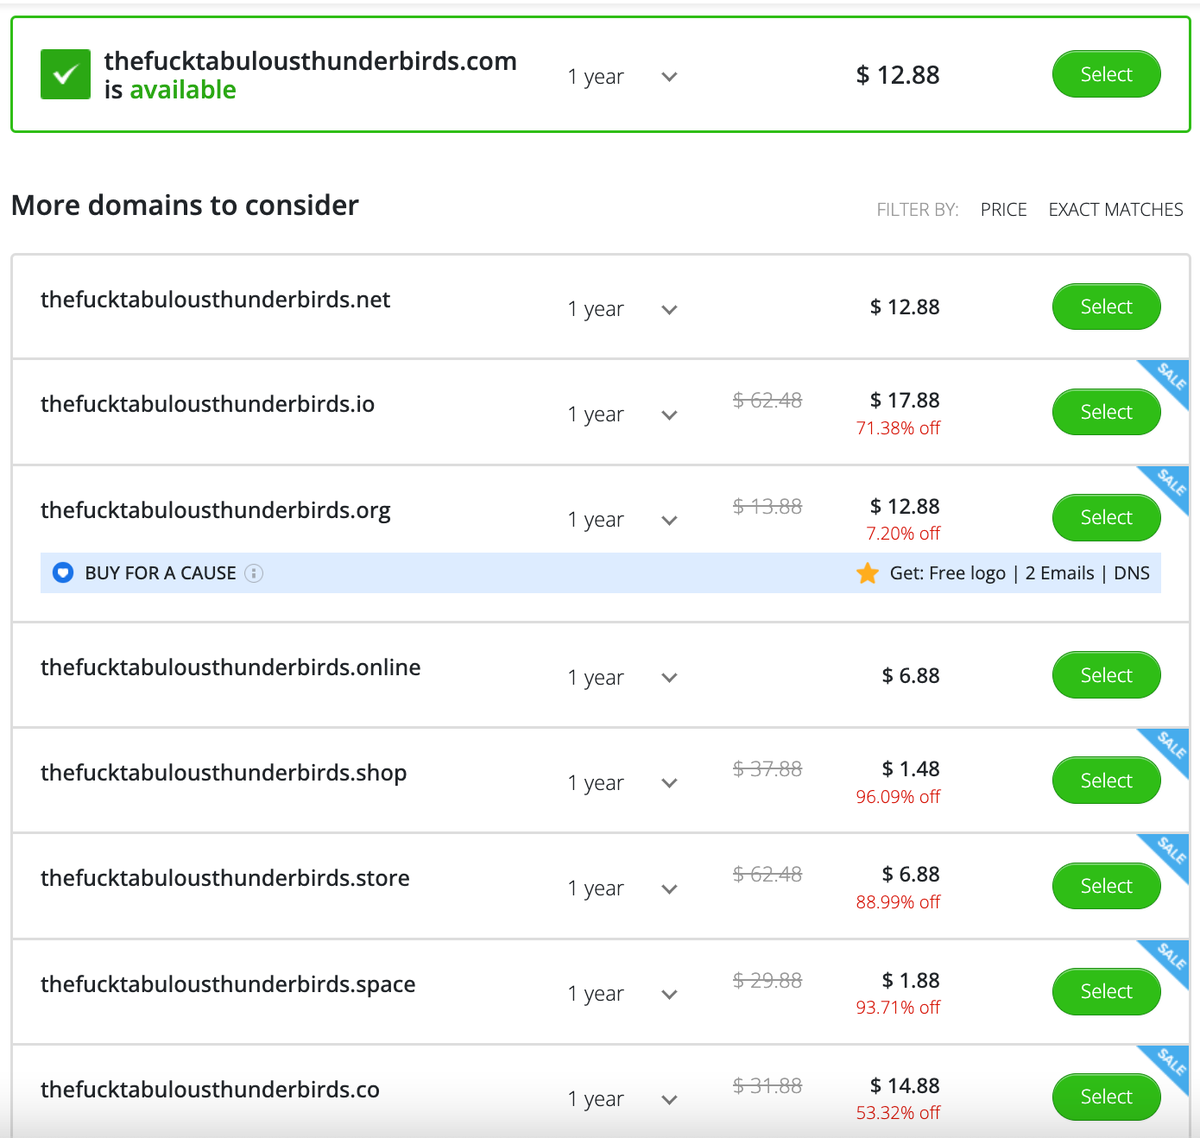
Task: Open the year selector for the .shop domain
Action: [x=669, y=783]
